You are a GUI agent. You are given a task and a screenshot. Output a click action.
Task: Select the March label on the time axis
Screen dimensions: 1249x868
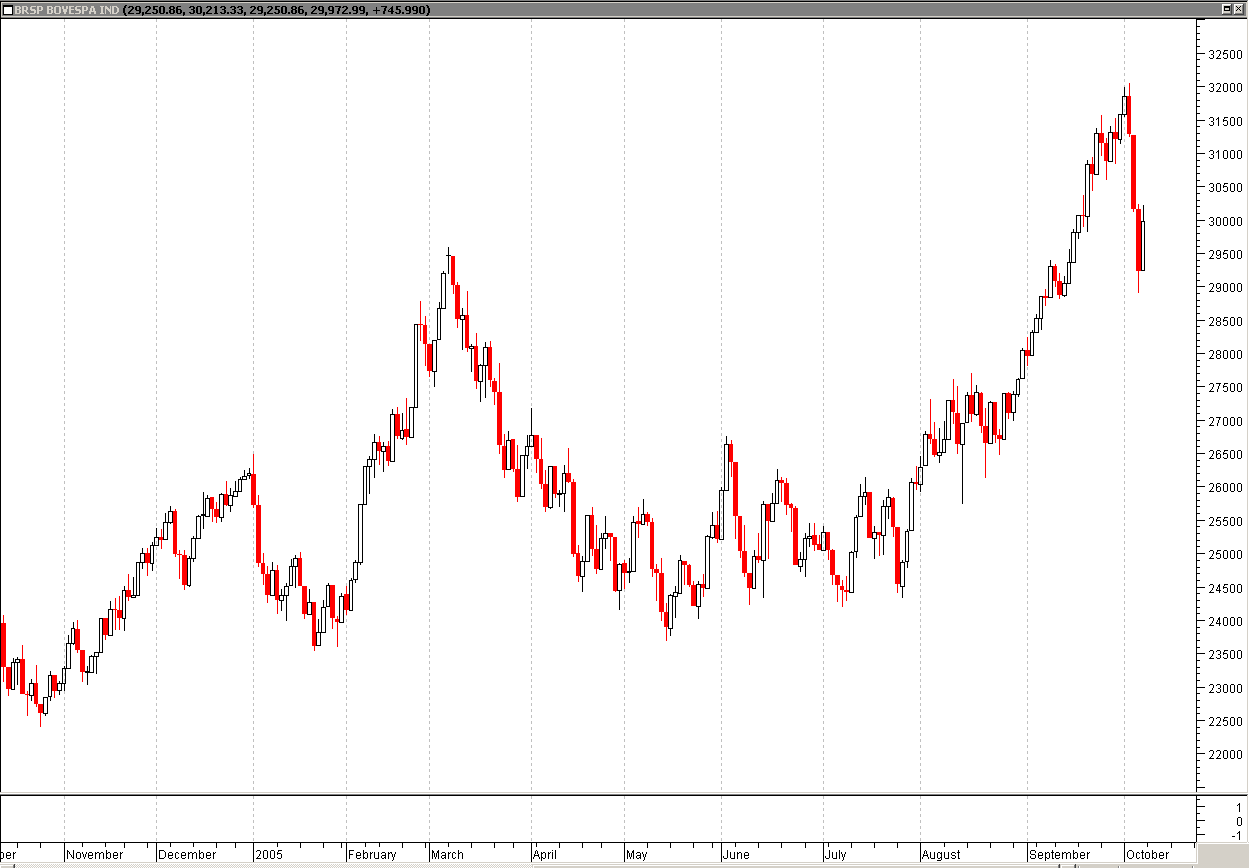click(x=447, y=855)
